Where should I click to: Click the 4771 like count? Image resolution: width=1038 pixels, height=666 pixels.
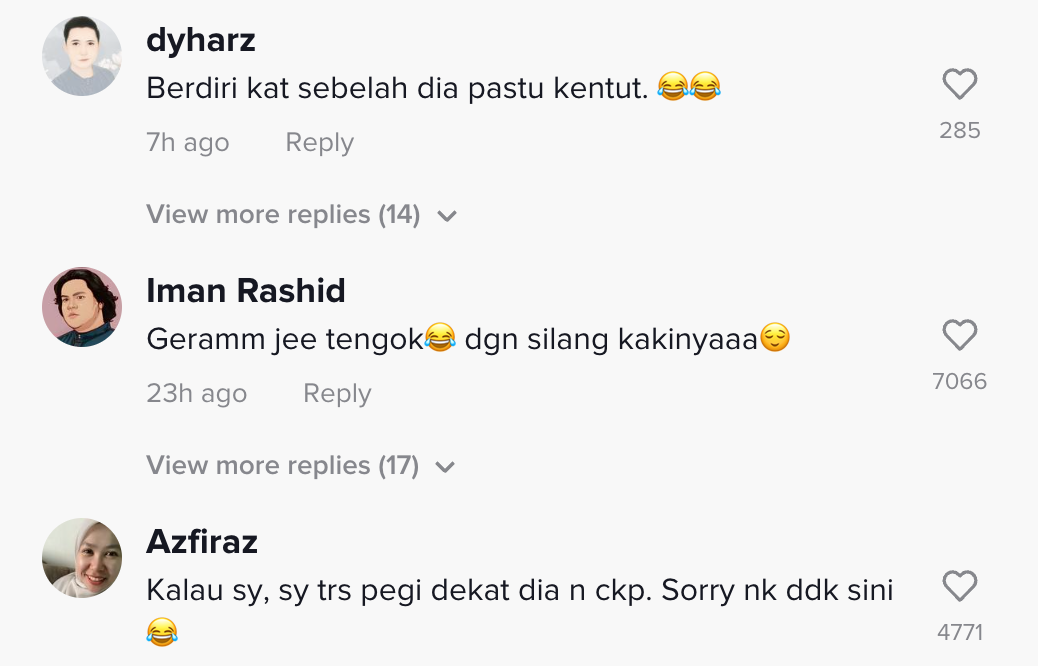pyautogui.click(x=959, y=632)
